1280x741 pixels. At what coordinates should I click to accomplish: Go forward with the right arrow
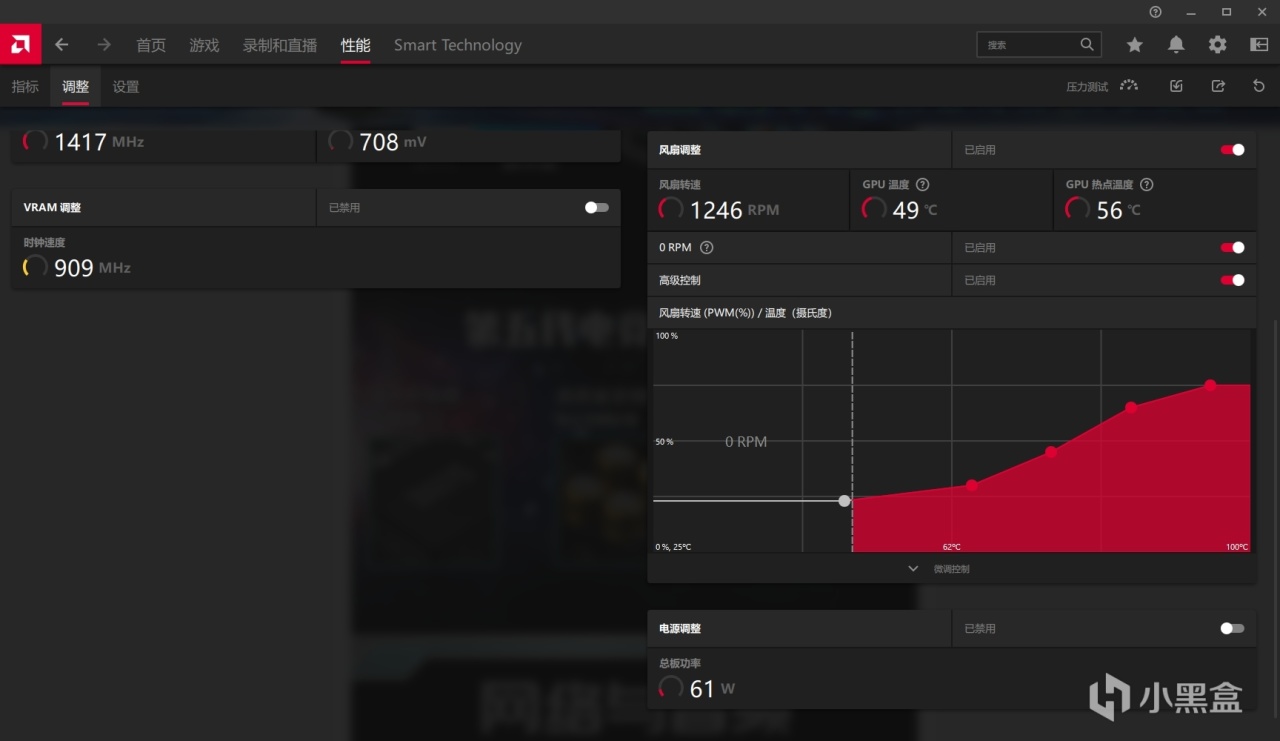point(104,45)
